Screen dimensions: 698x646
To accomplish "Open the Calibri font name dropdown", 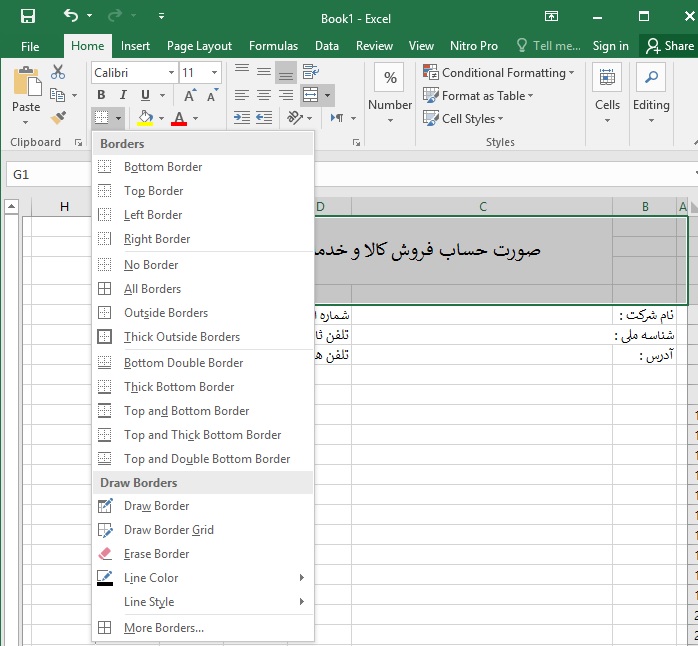I will click(x=171, y=73).
